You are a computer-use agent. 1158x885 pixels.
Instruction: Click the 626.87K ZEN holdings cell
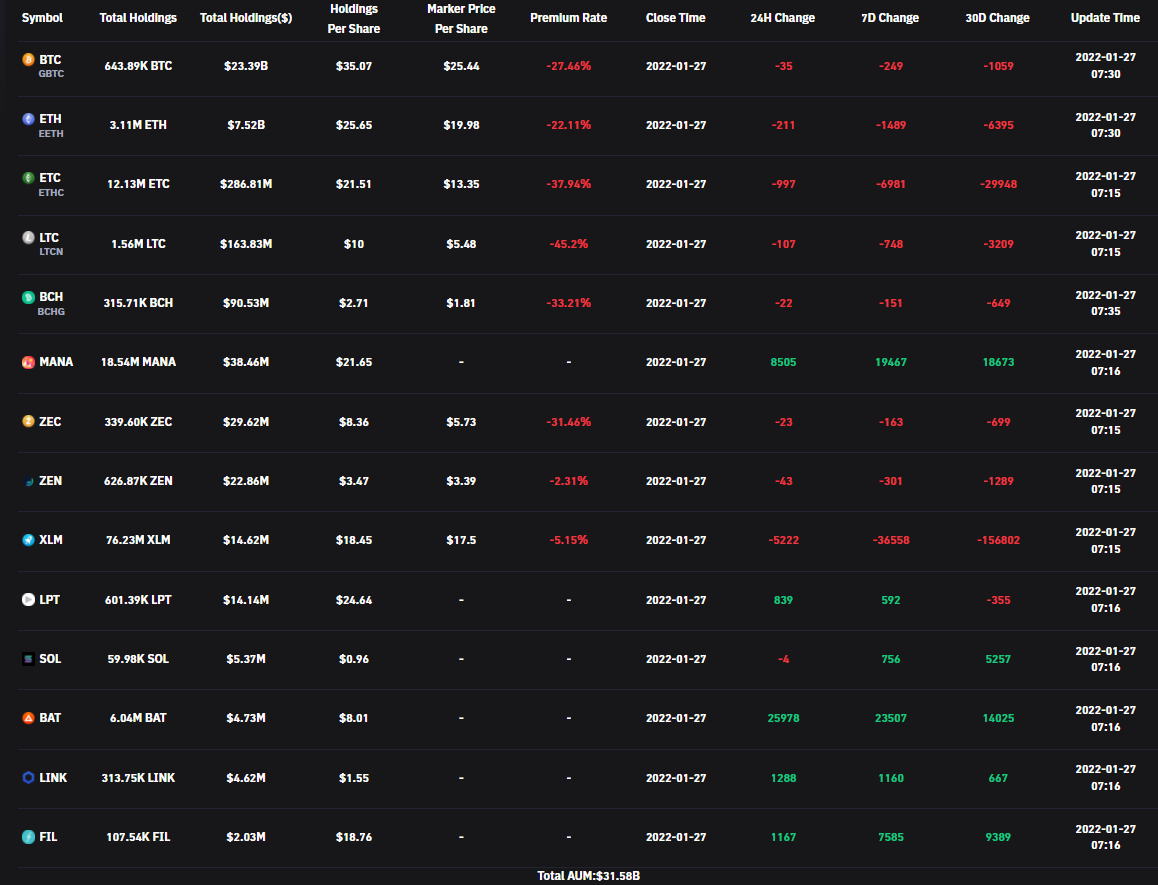(138, 481)
